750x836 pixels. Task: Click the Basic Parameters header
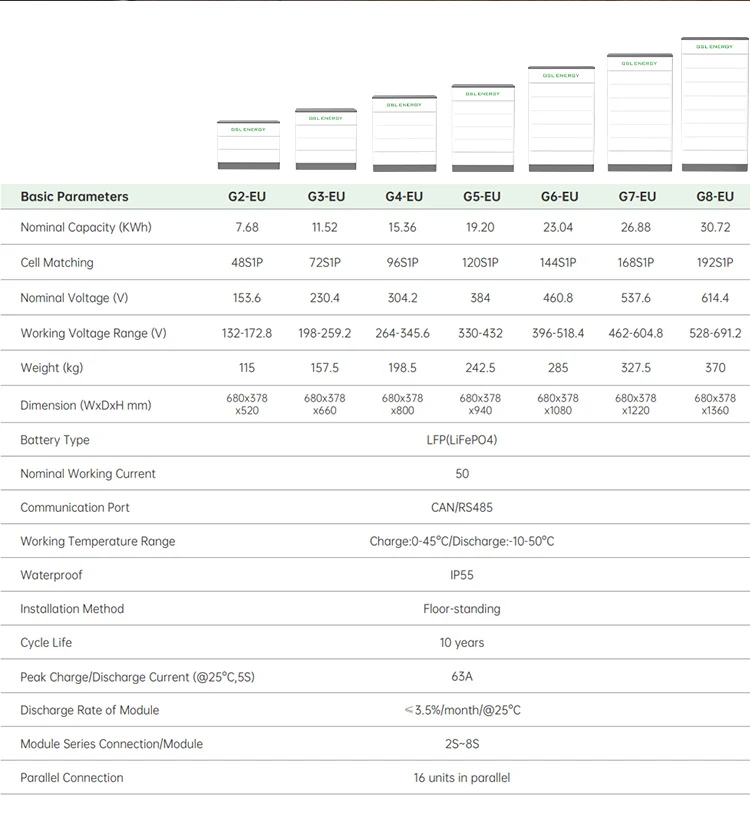pos(75,197)
